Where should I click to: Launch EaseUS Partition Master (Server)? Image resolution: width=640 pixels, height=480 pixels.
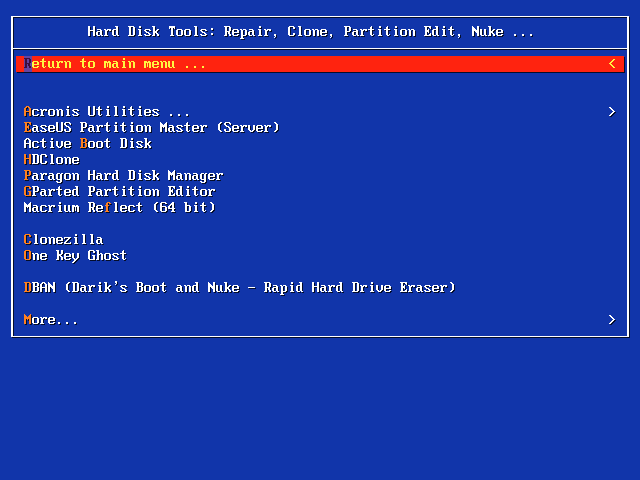click(151, 127)
